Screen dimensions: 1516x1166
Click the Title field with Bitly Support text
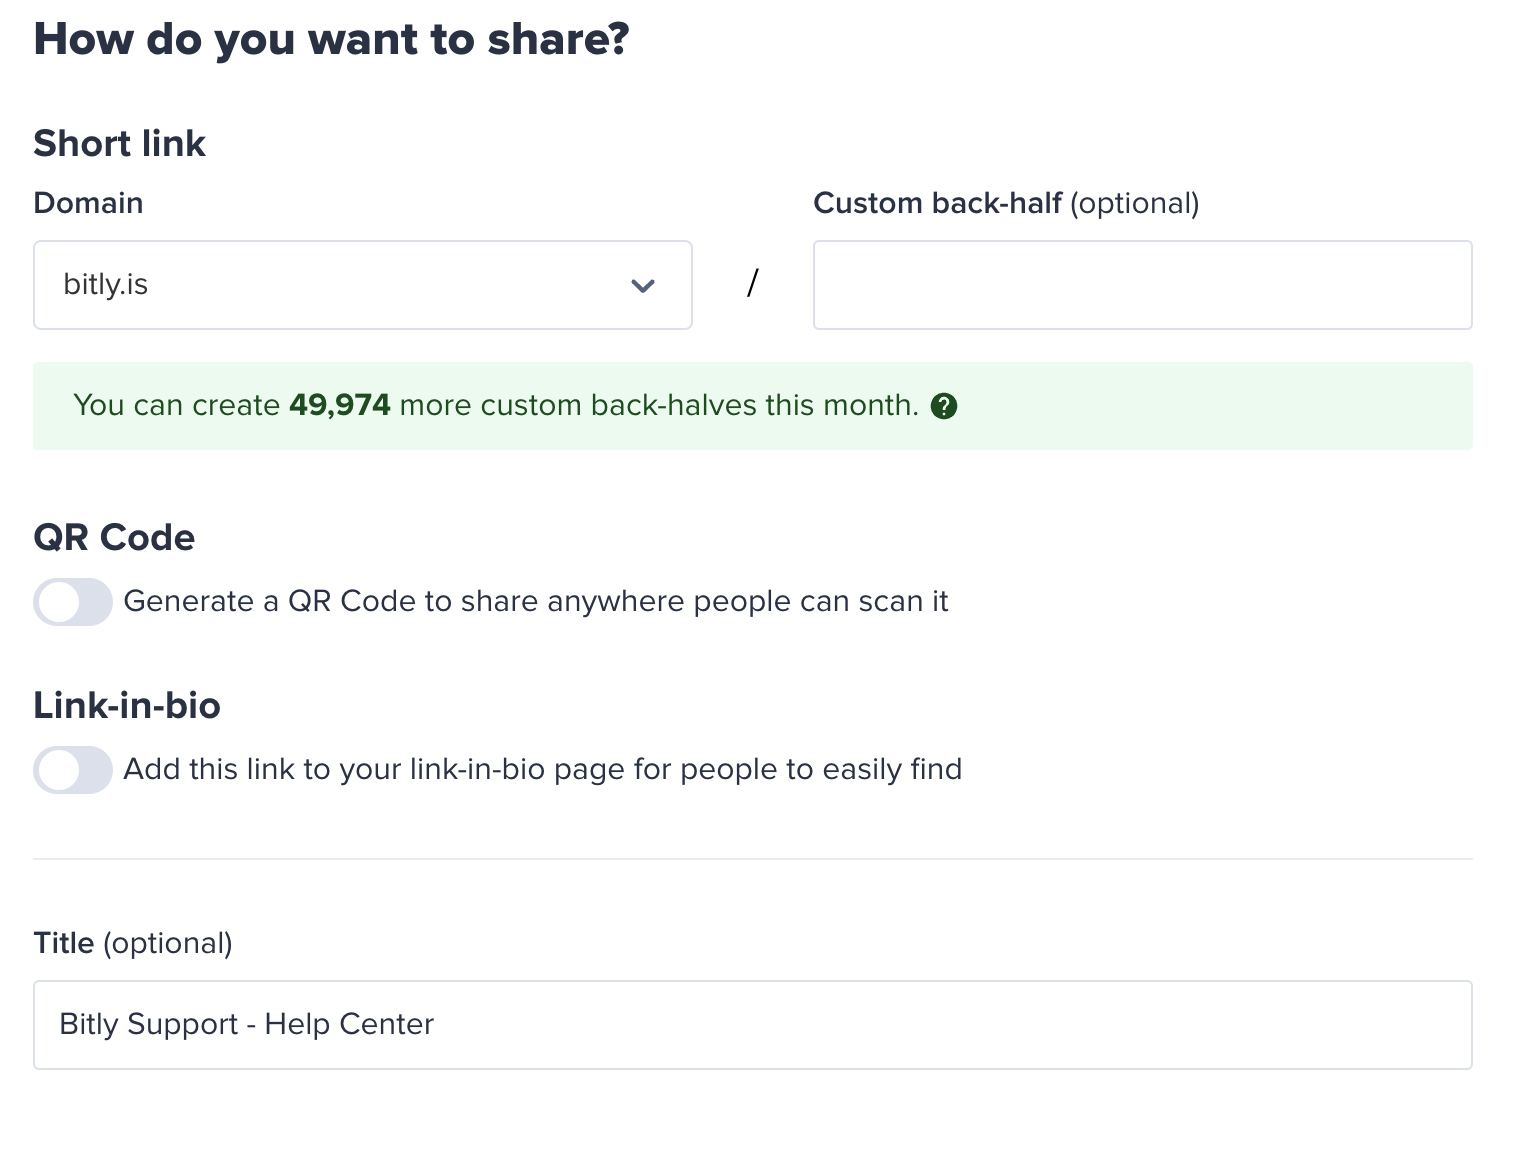coord(752,1025)
